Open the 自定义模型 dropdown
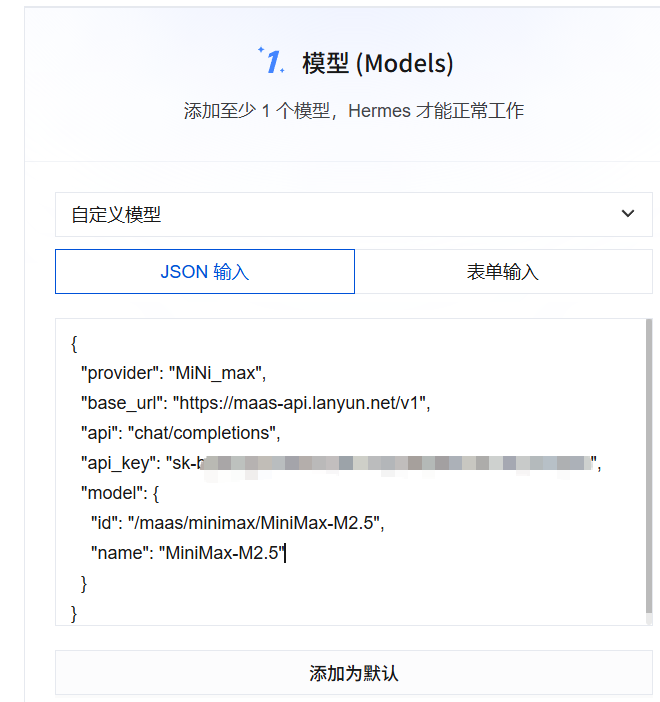 (x=353, y=214)
